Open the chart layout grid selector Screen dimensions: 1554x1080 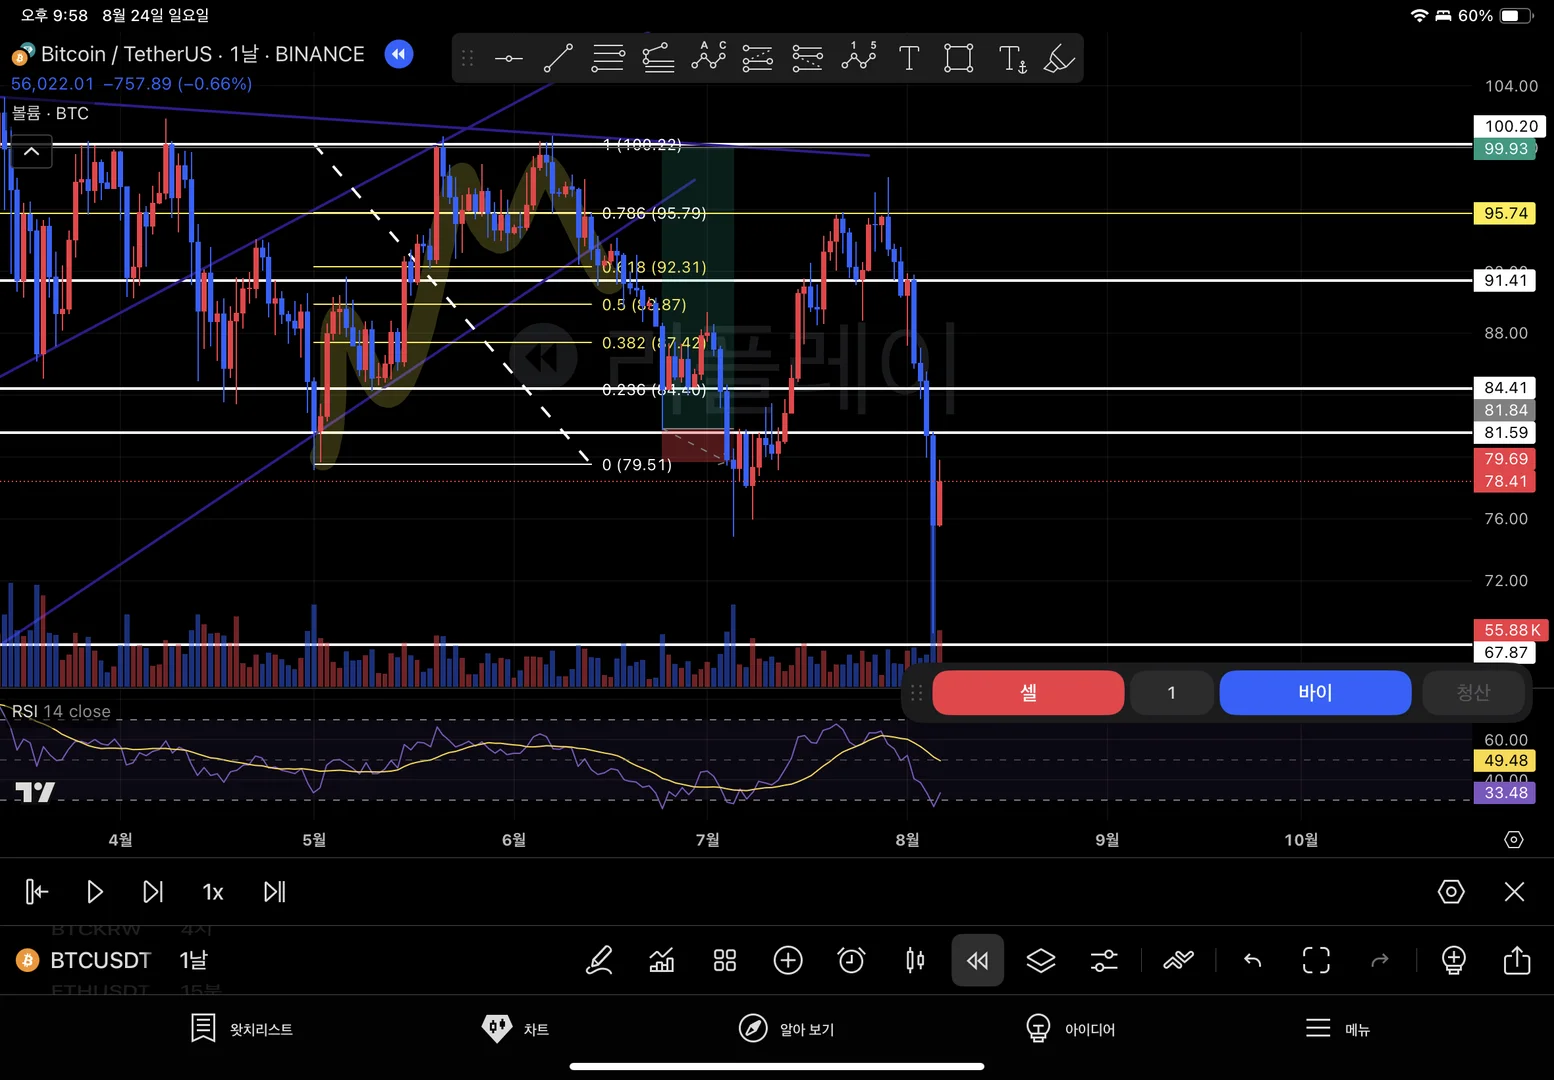(725, 960)
